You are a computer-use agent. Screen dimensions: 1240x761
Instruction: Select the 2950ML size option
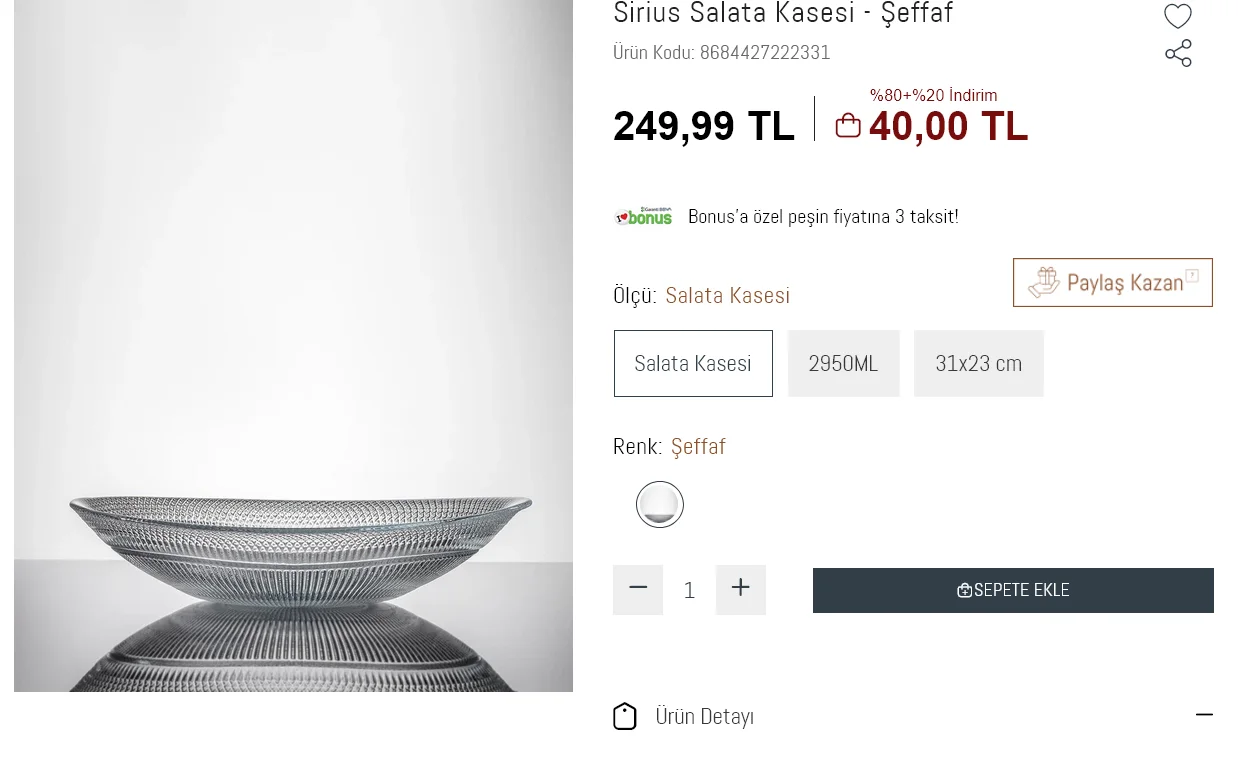tap(843, 363)
